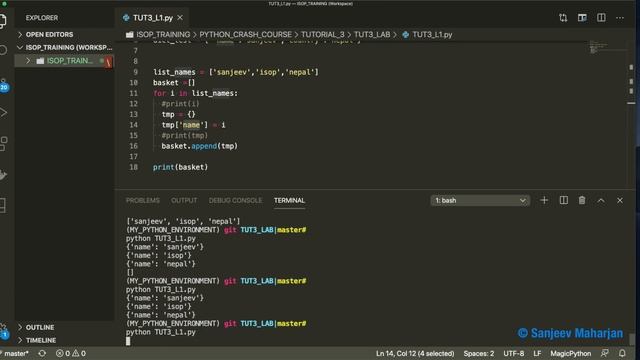Expand the OPEN EDITORS section
This screenshot has width=640, height=360.
tap(49, 35)
